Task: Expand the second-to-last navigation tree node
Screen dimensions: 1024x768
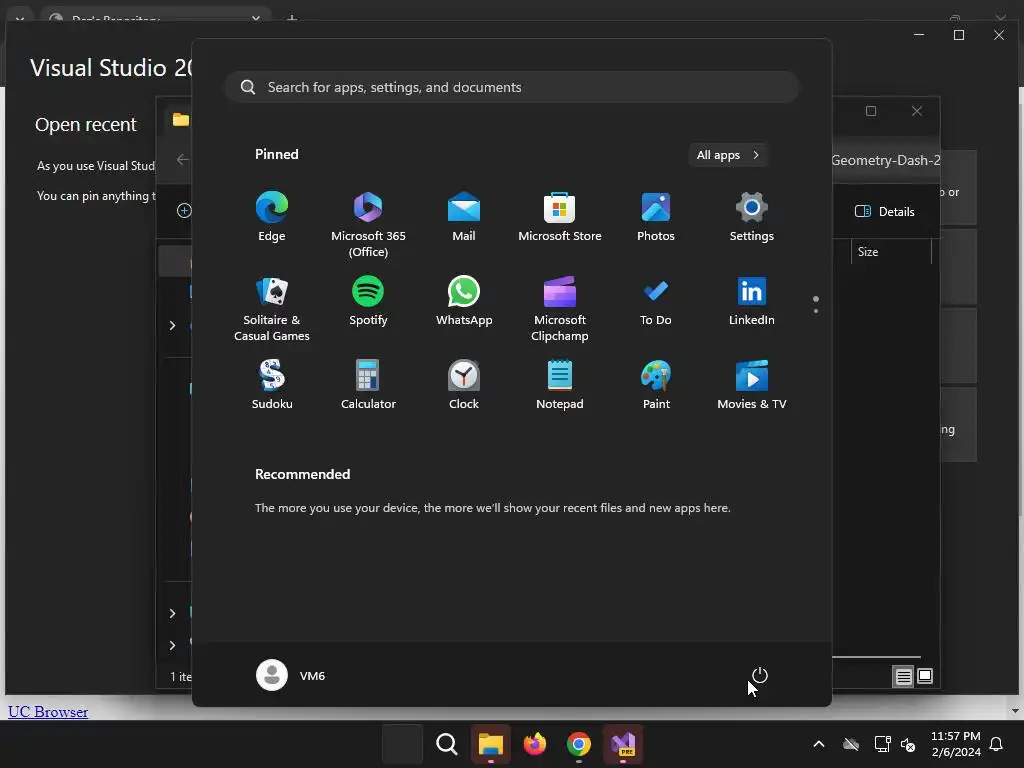Action: 172,613
